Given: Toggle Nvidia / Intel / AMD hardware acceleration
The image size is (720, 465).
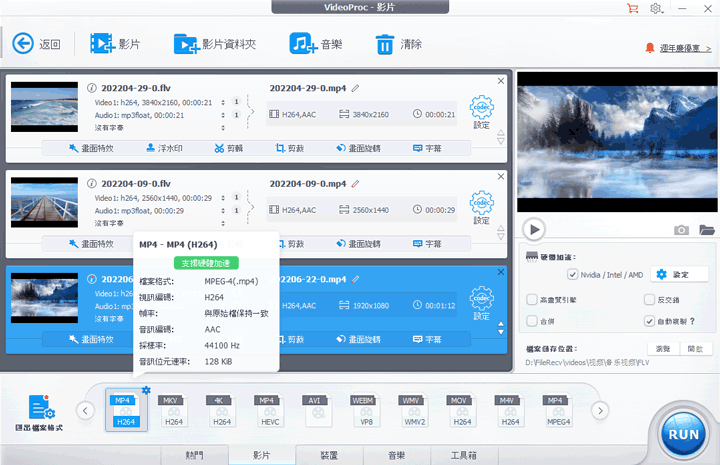Looking at the screenshot, I should tap(572, 275).
